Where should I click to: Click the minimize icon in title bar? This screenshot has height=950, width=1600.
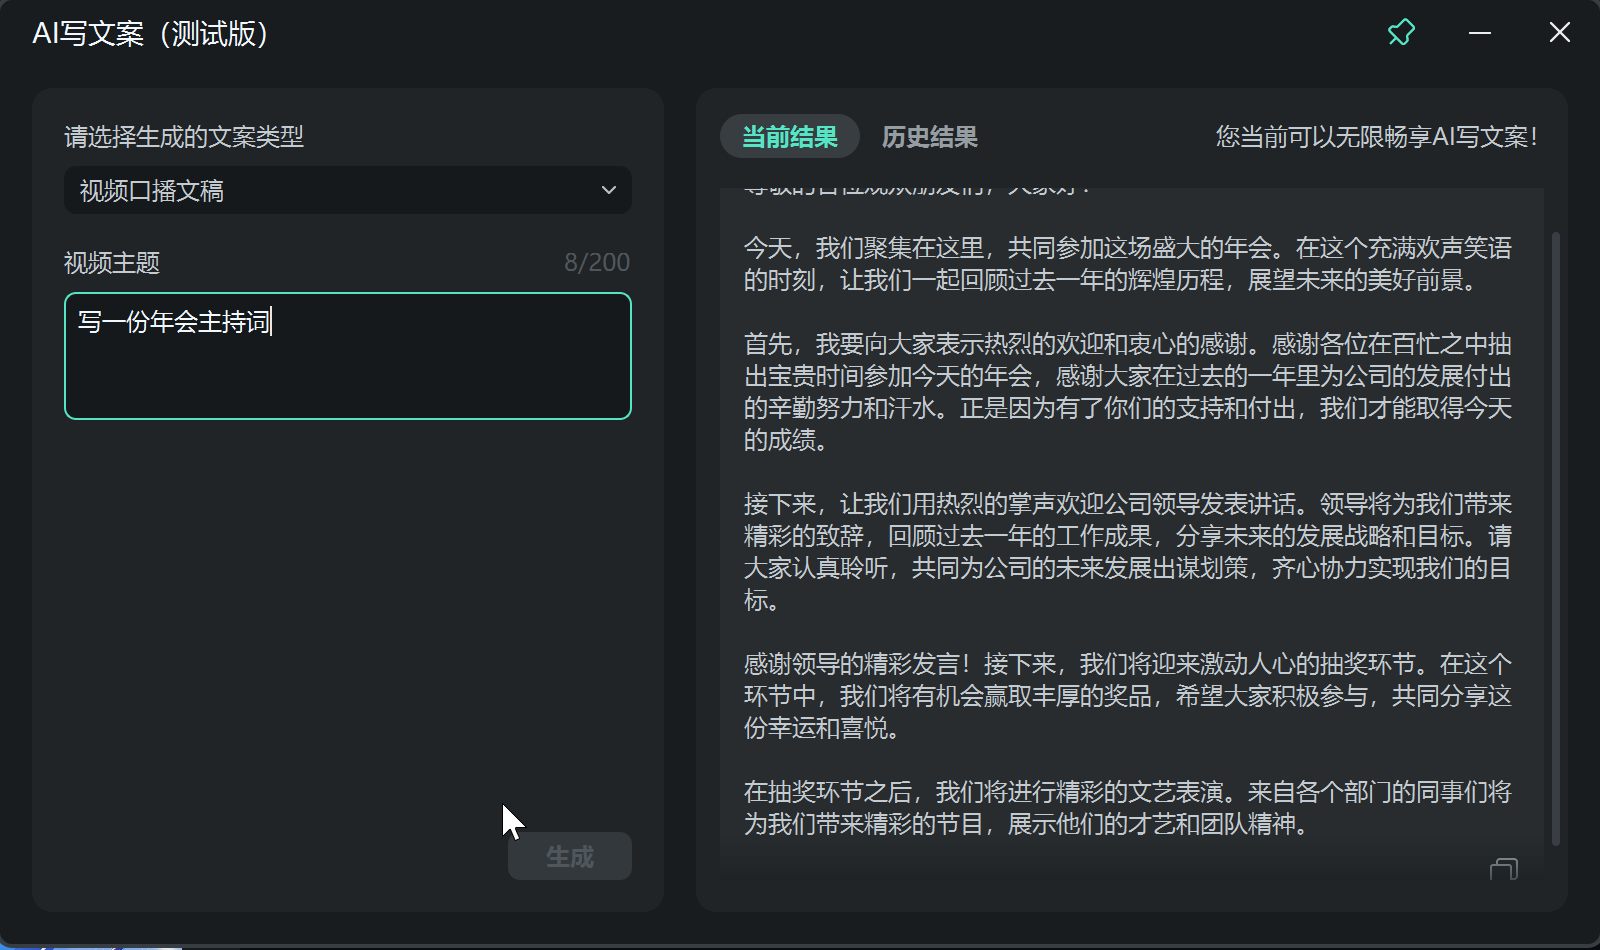point(1478,32)
